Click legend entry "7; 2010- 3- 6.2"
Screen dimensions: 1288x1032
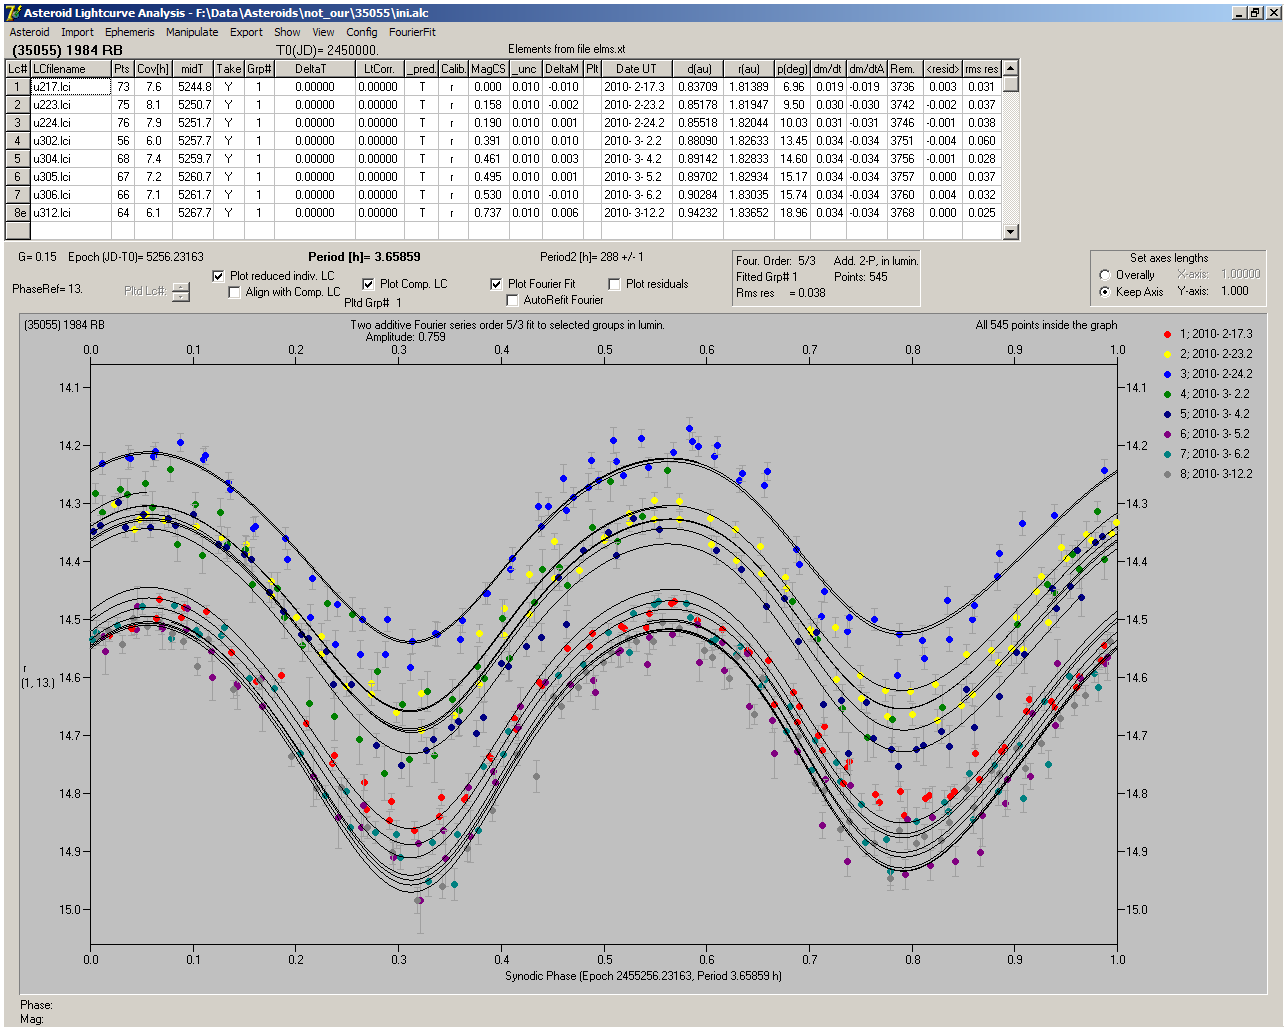point(1214,454)
